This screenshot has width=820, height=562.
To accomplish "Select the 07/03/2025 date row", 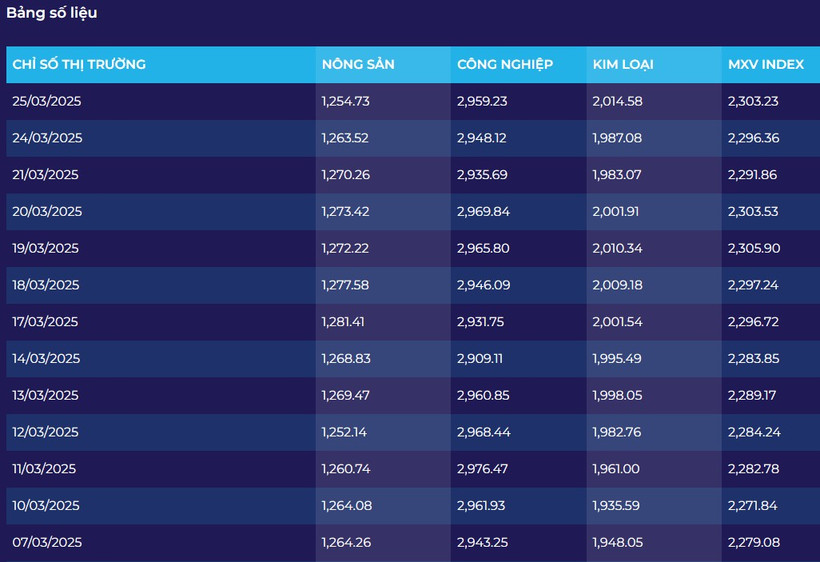I will click(x=47, y=542).
